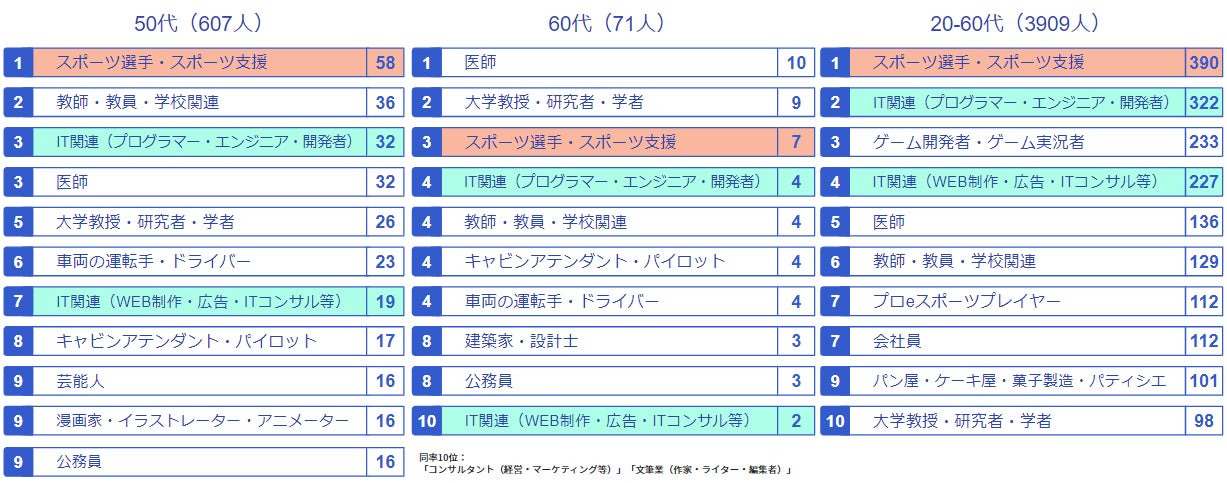This screenshot has height=483, width=1227.
Task: Click the rank 1 badge in the 50代 column
Action: coord(18,63)
